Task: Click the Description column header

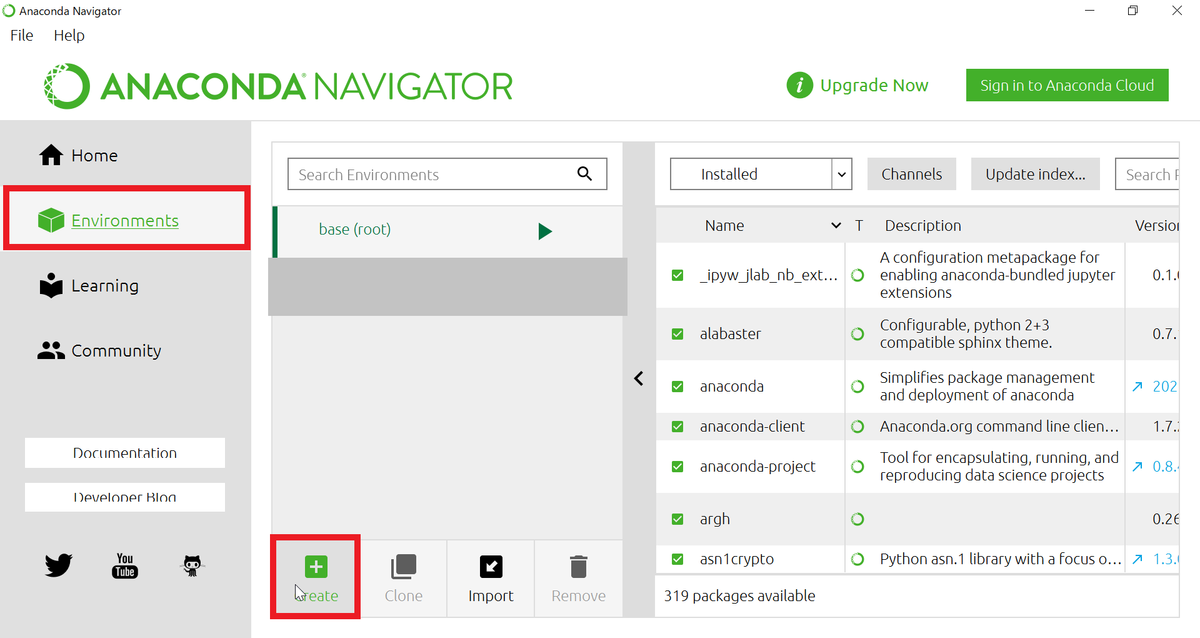Action: (x=923, y=226)
